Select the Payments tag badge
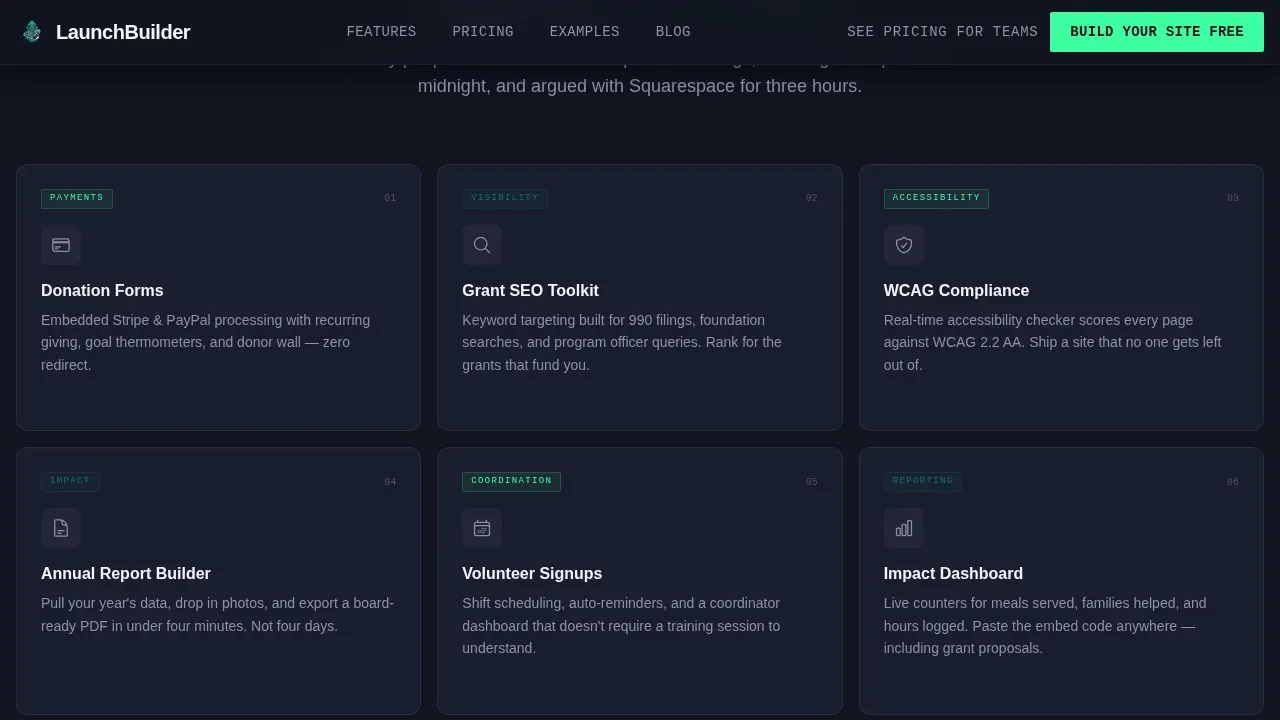Image resolution: width=1280 pixels, height=720 pixels. pos(77,198)
